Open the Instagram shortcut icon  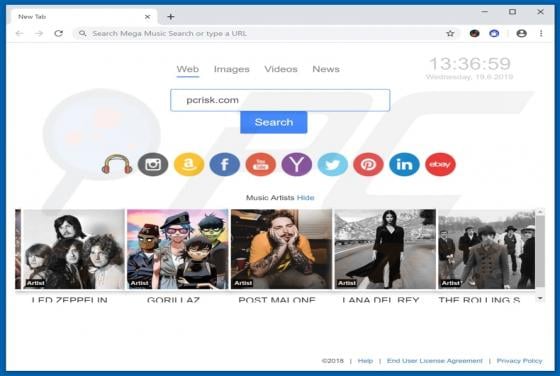coord(153,164)
